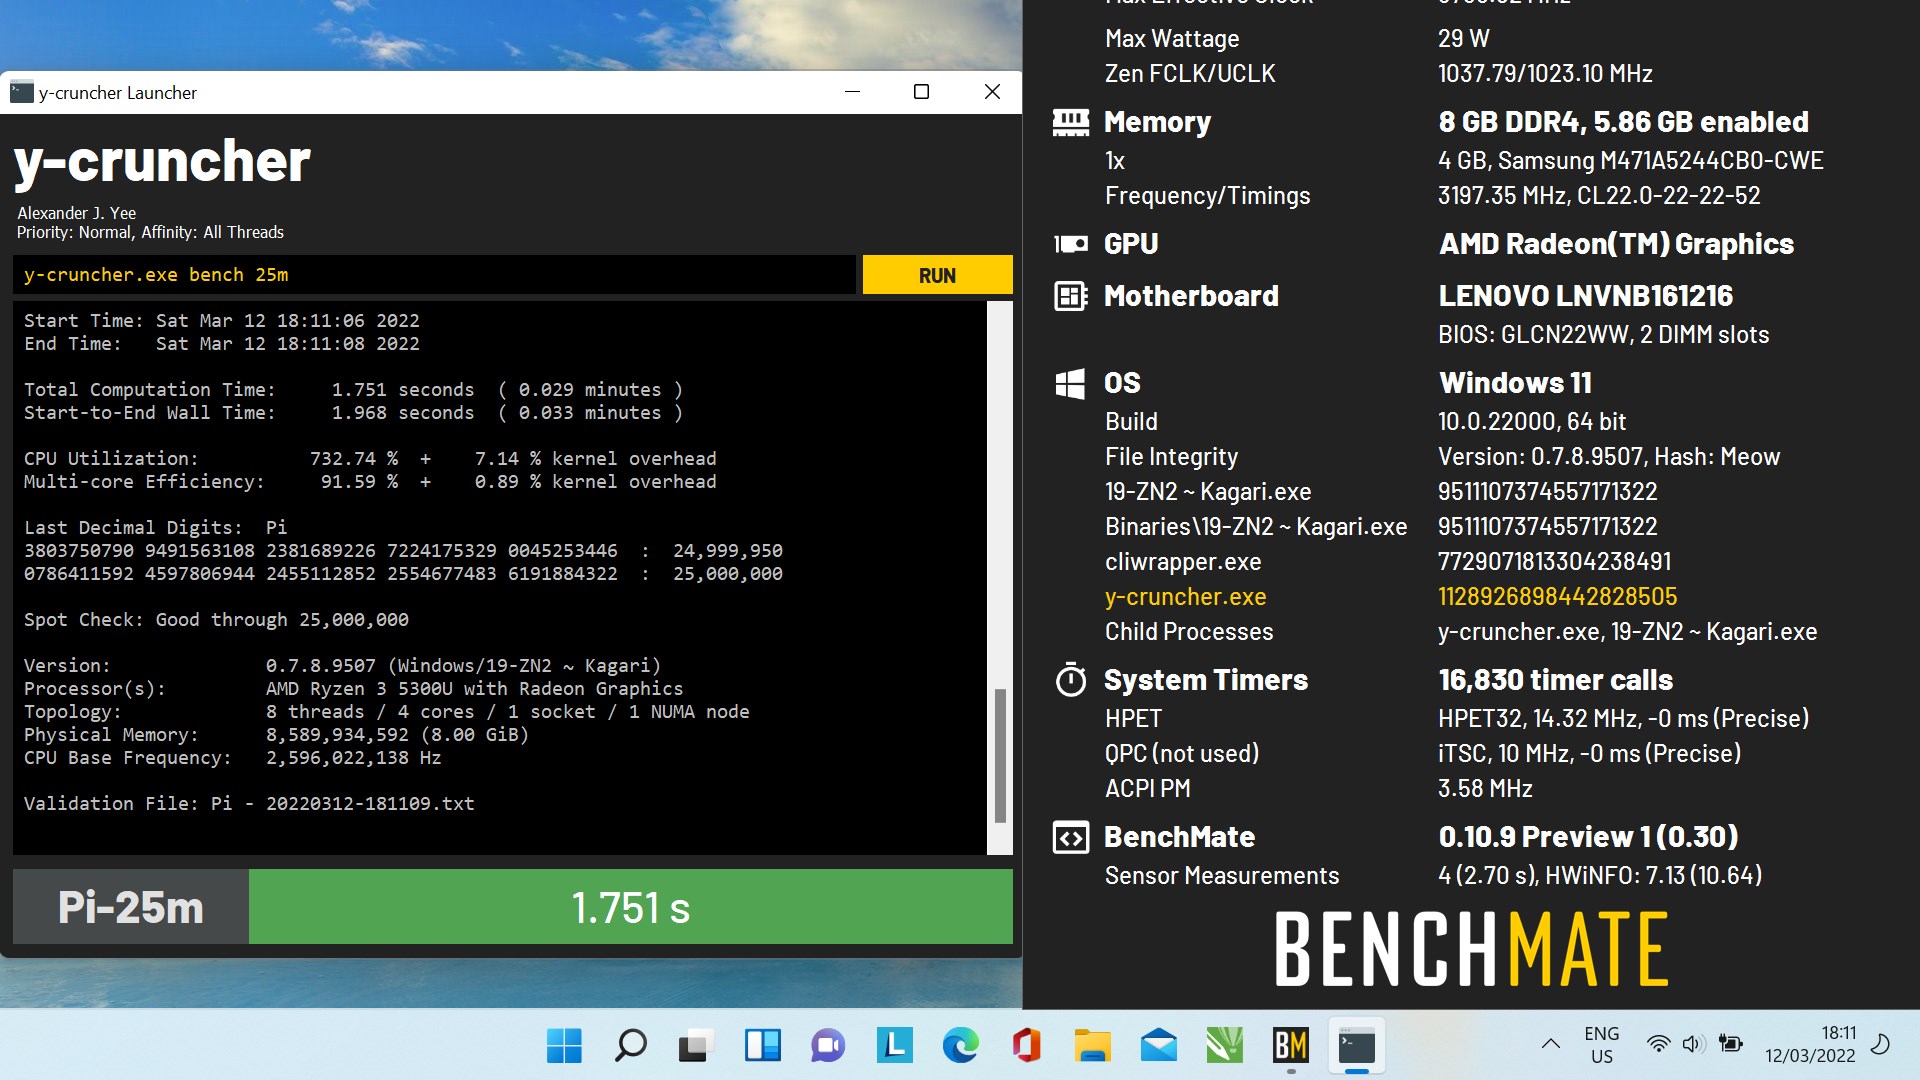Click the cliwrapper.exe entry
The height and width of the screenshot is (1080, 1920).
1183,562
